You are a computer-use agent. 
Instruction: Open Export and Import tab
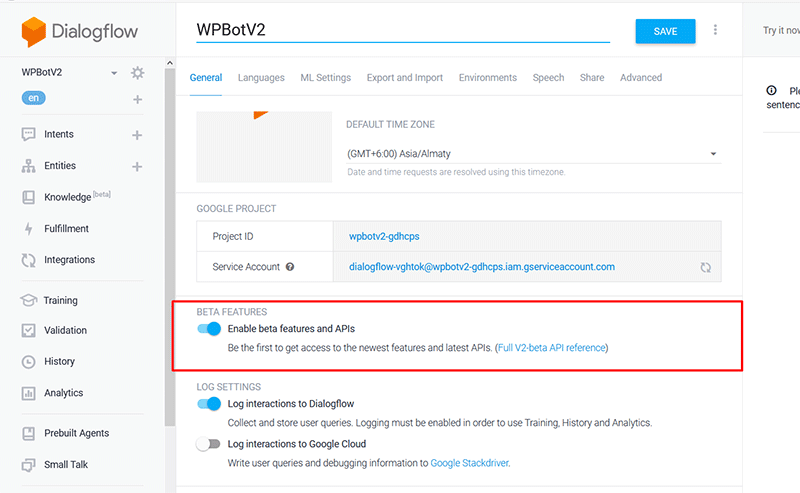coord(404,78)
